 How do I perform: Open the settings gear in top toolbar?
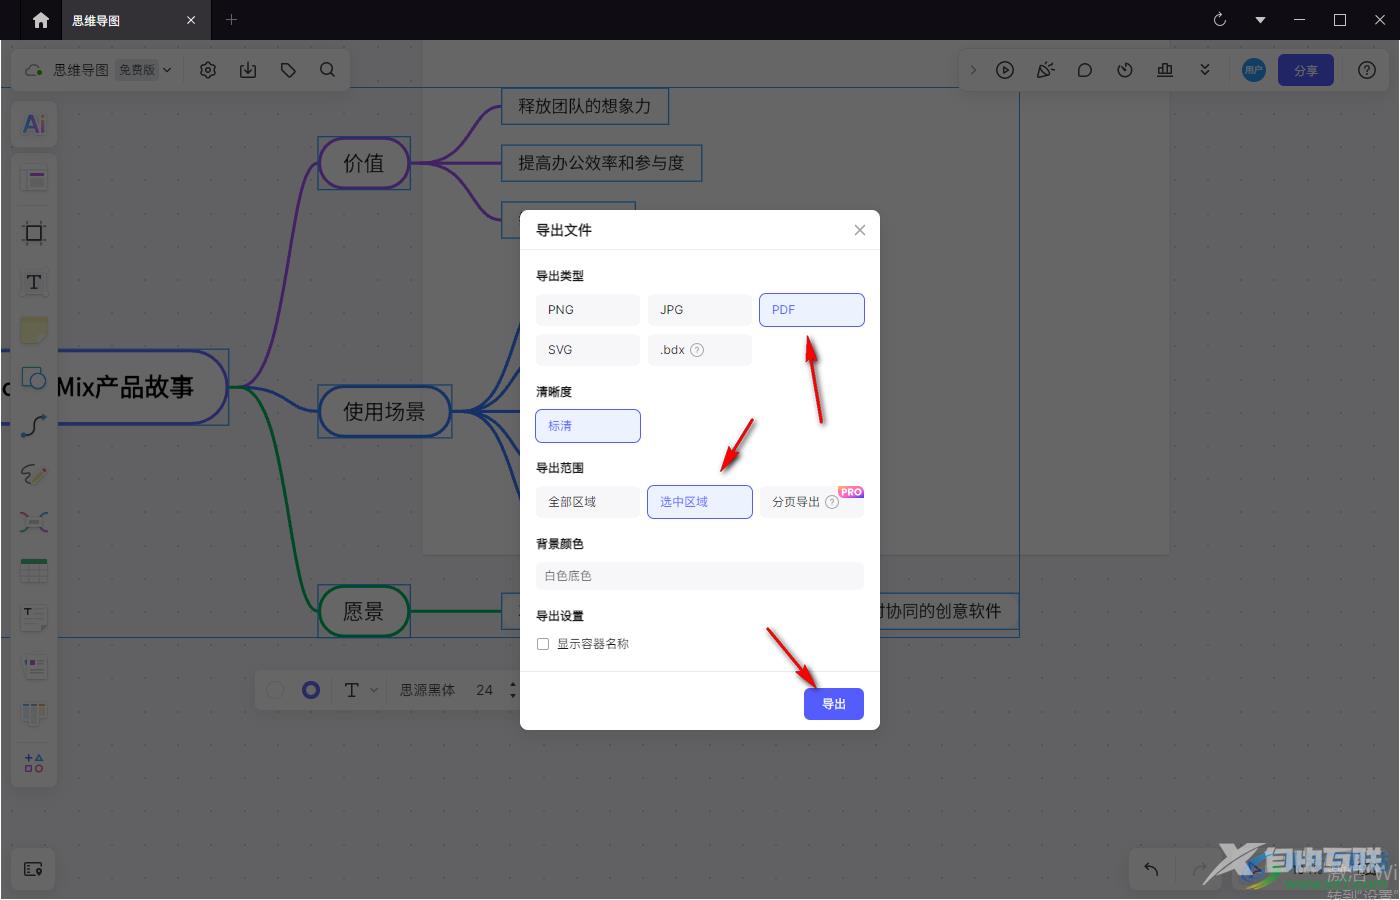pos(208,70)
